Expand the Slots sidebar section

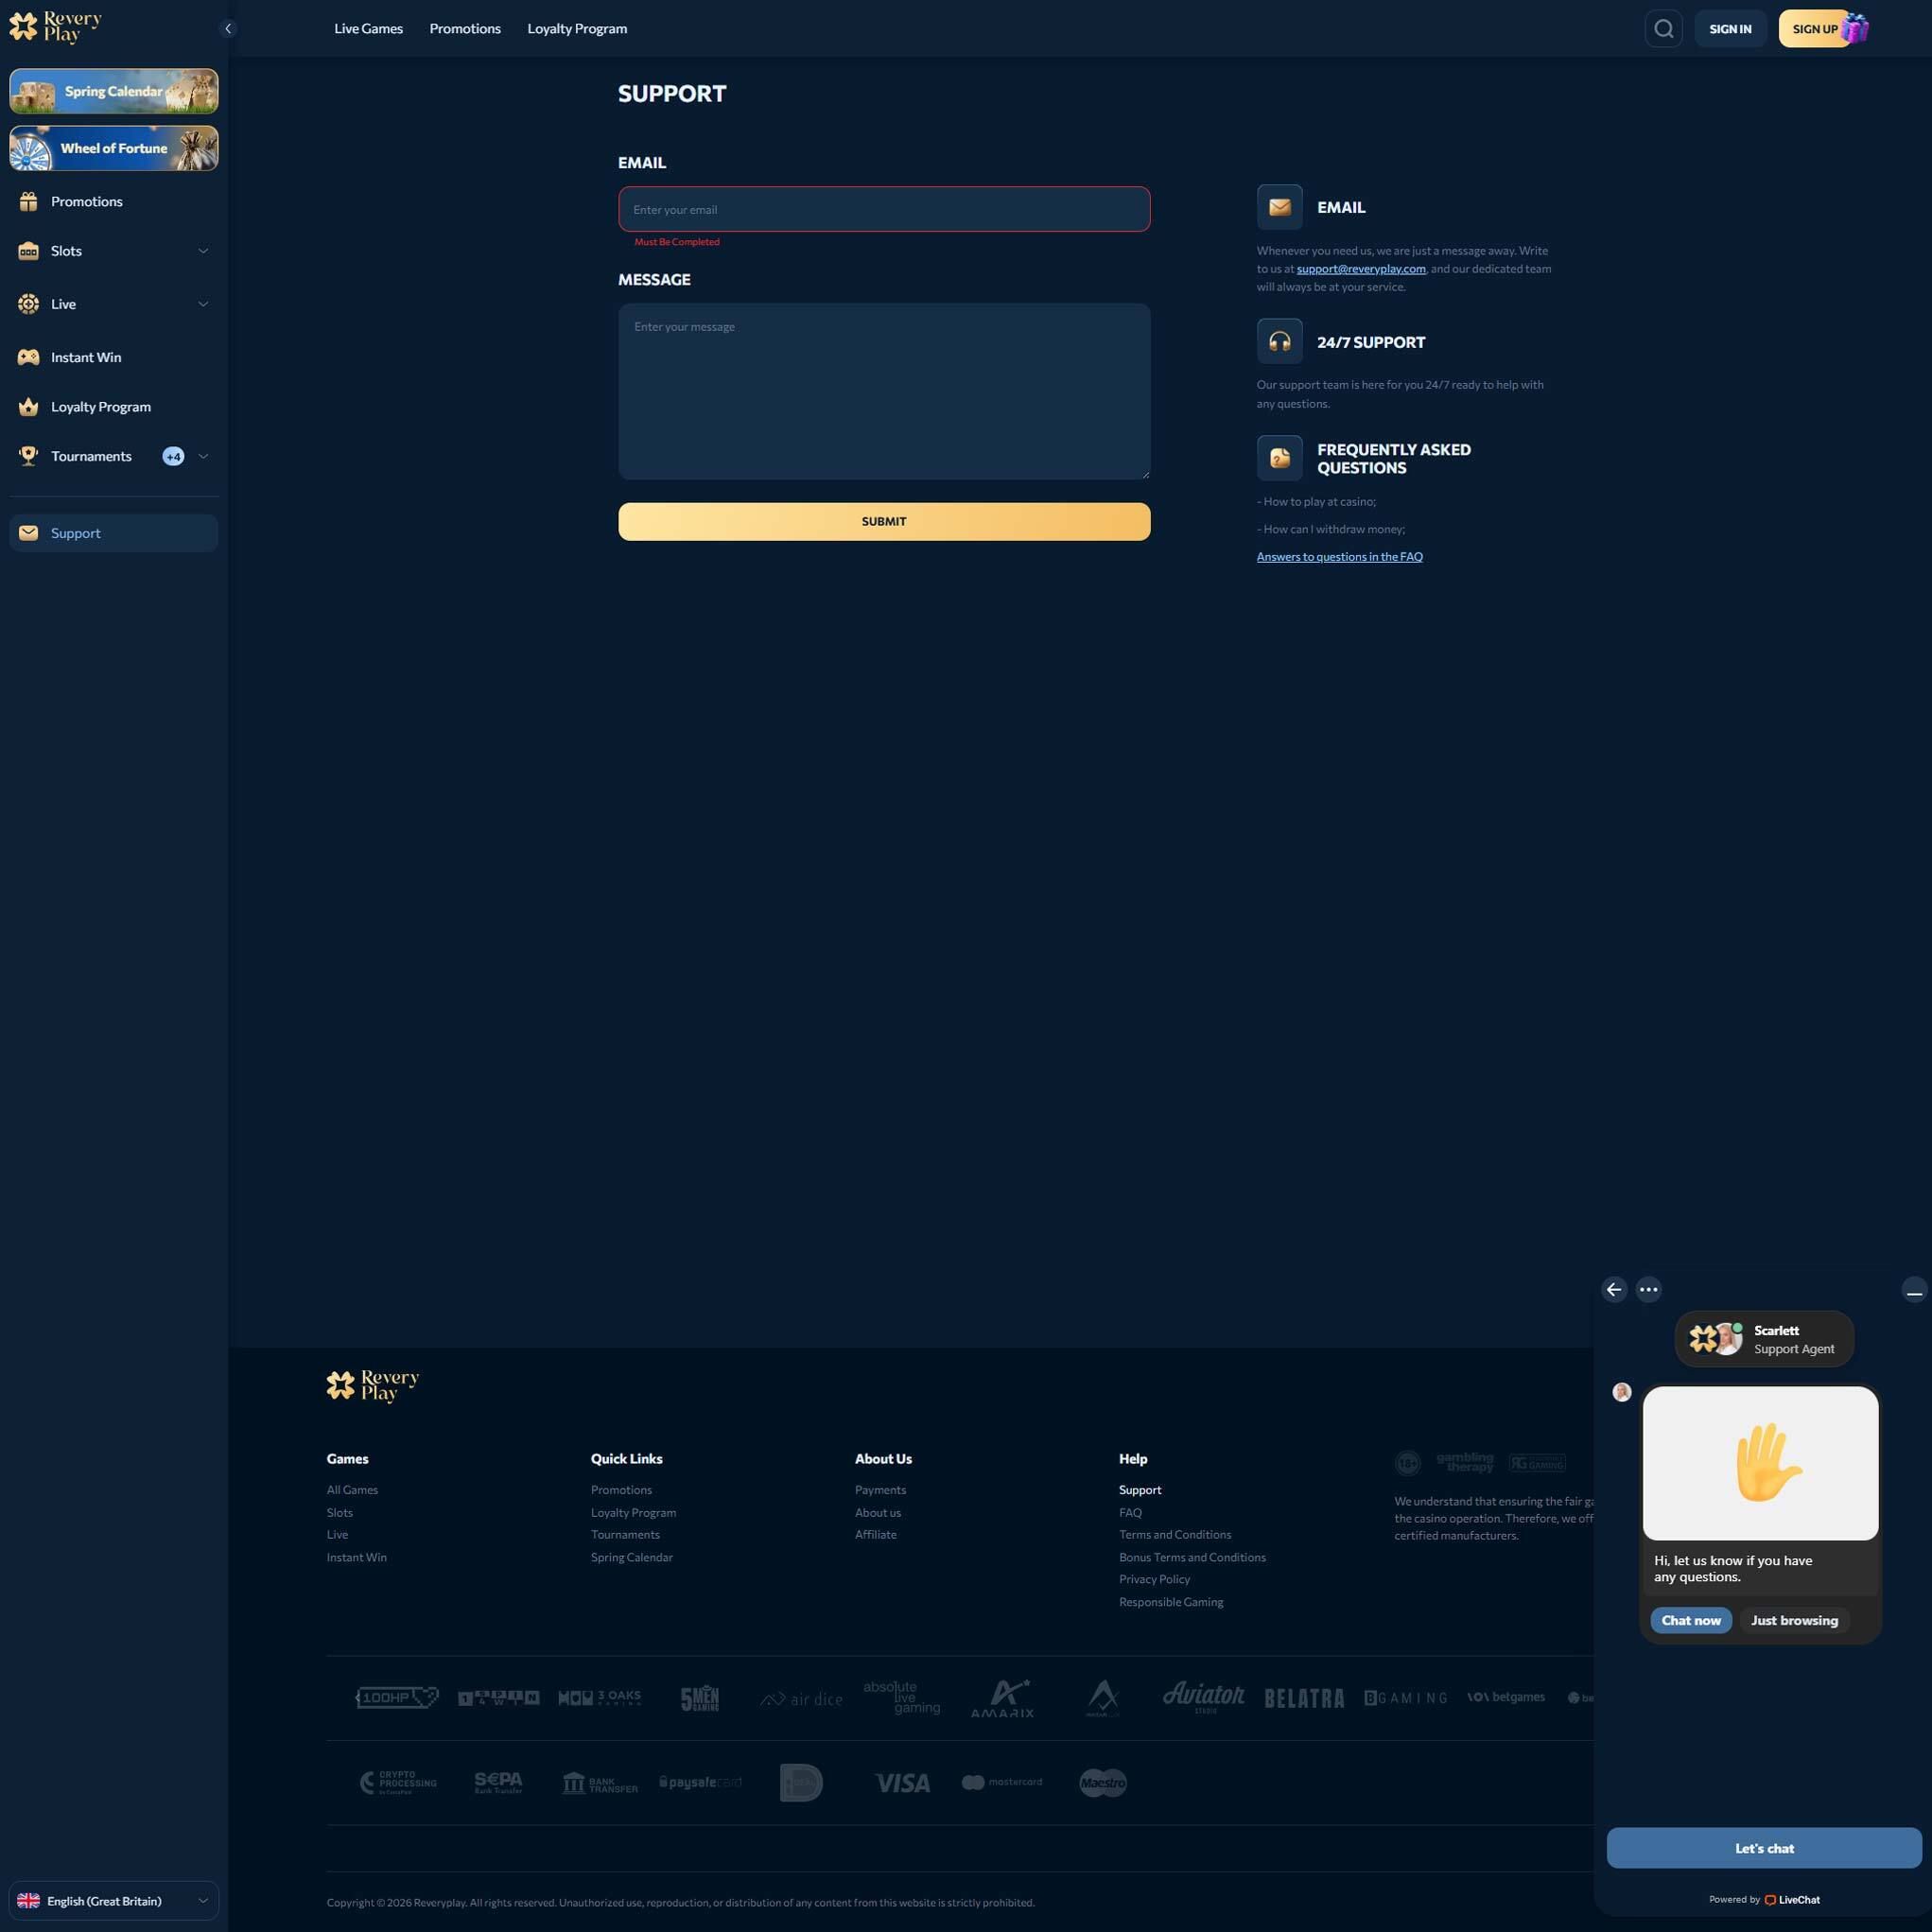coord(203,251)
